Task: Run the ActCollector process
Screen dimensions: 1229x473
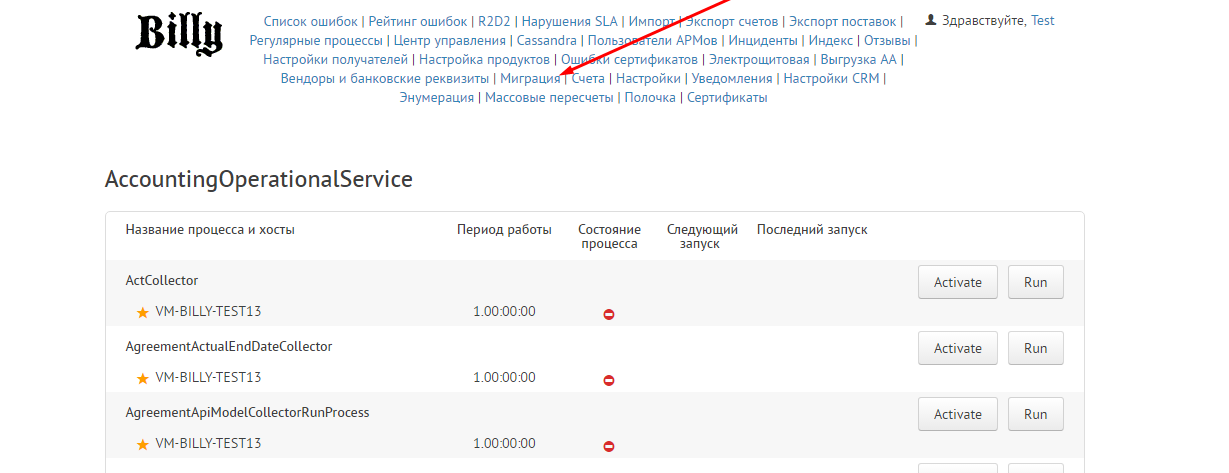Action: tap(1035, 282)
